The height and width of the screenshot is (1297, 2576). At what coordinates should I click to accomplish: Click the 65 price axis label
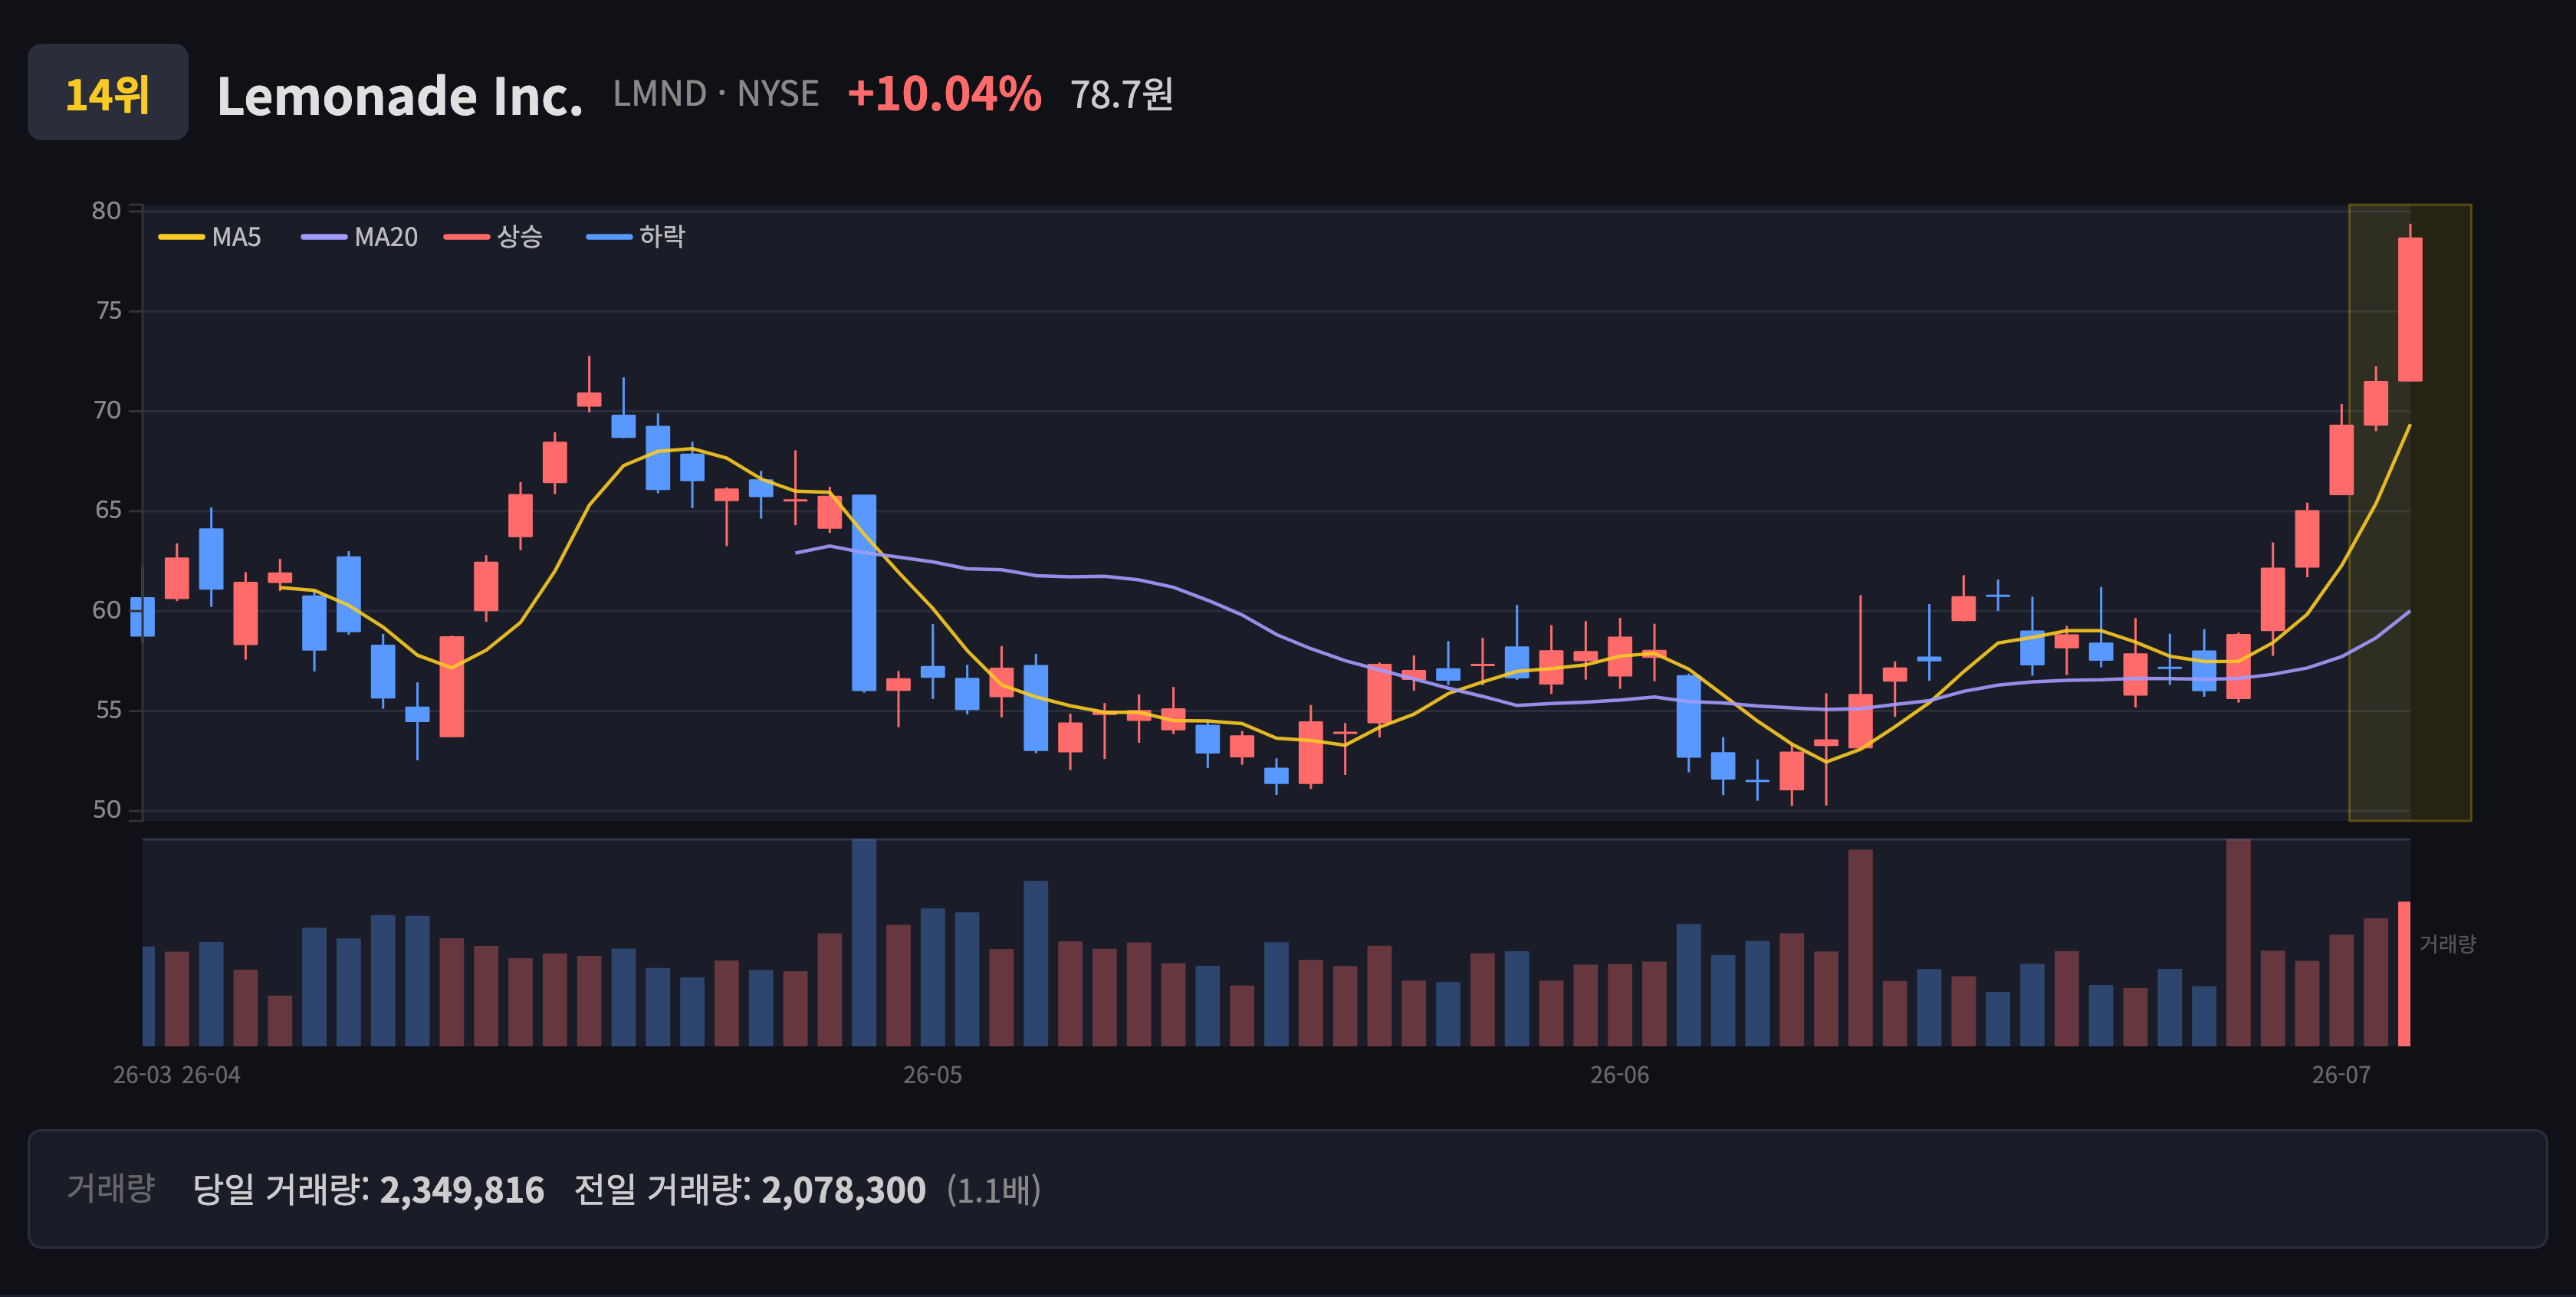(108, 511)
